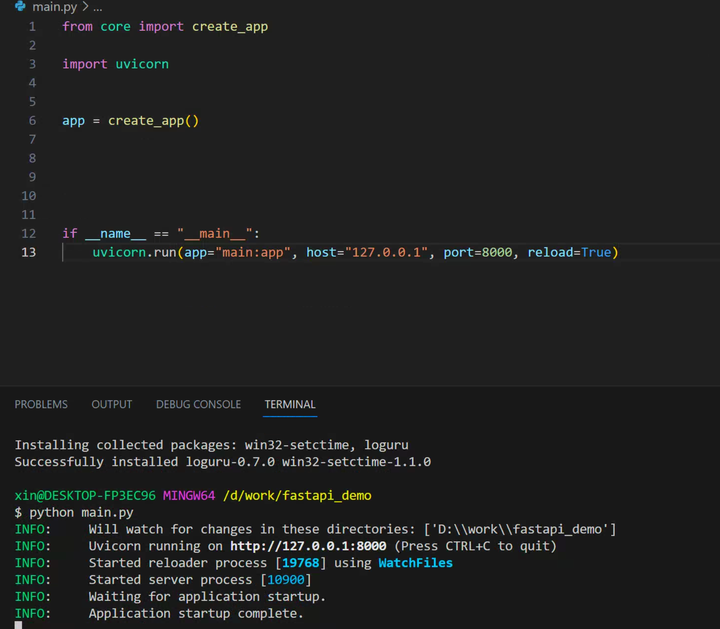Click the 'D:\\work\\fastapi_demo' directory text in terminal

click(520, 529)
